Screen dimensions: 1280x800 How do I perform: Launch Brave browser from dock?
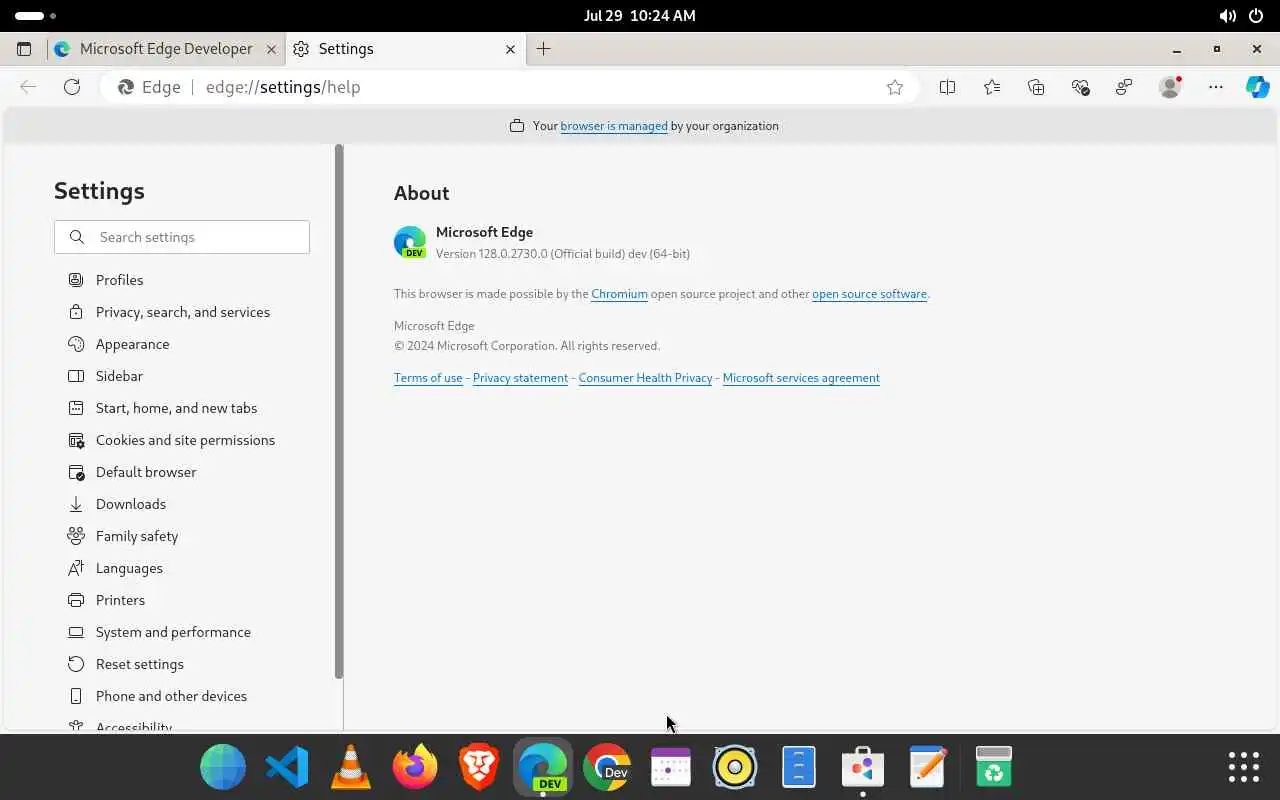(x=479, y=768)
